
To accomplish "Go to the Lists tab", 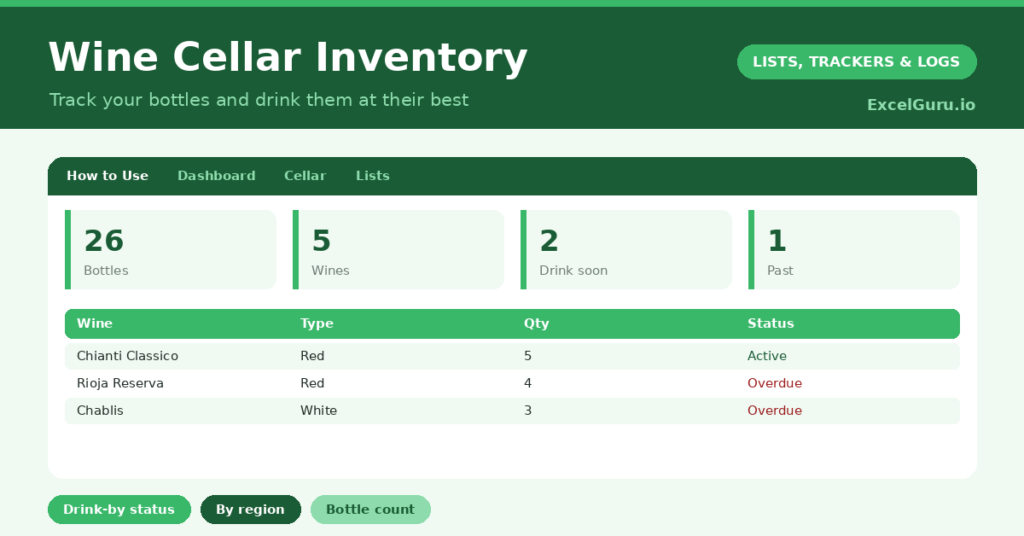I will (372, 176).
